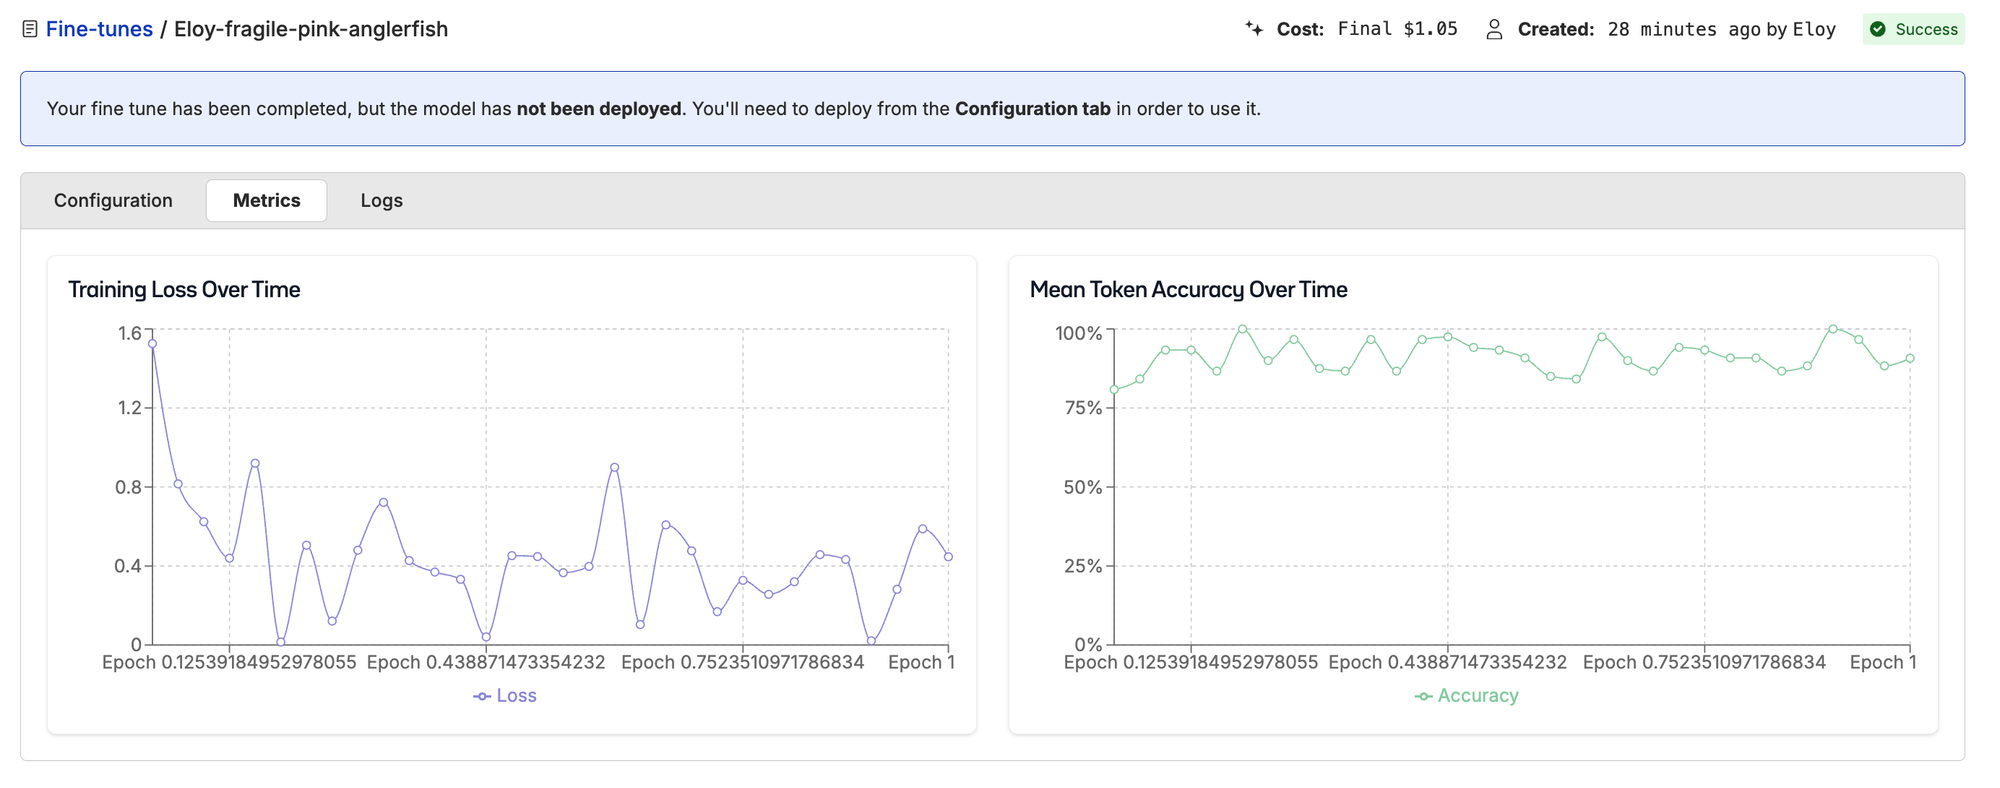Open the Configuration tab
This screenshot has width=2000, height=788.
click(x=113, y=200)
